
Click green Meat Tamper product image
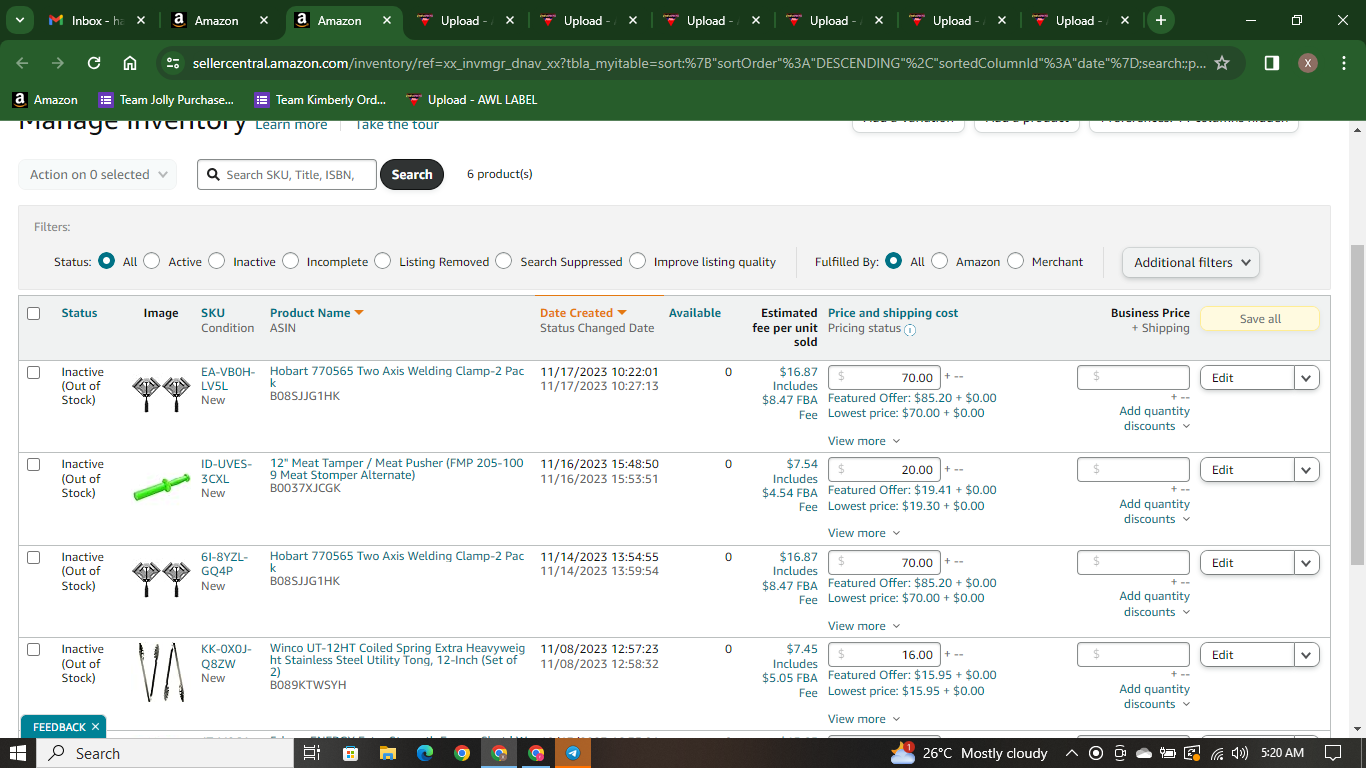(161, 488)
